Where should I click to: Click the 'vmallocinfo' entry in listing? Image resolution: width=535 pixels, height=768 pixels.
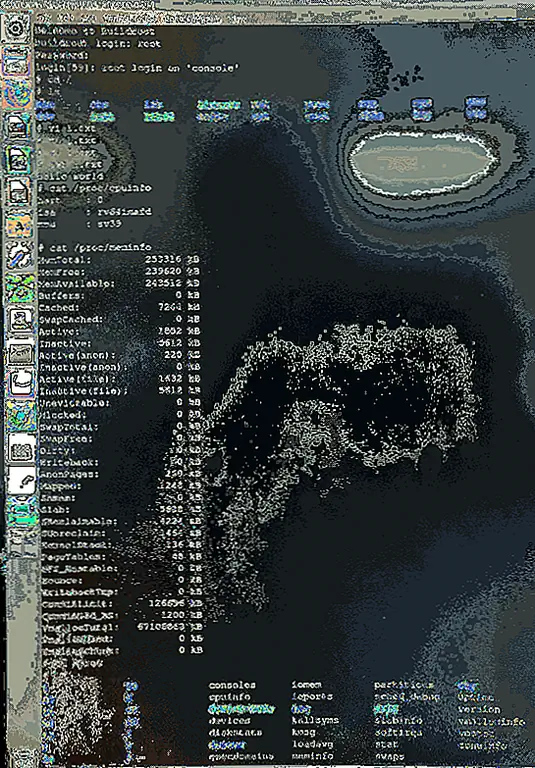pos(490,721)
